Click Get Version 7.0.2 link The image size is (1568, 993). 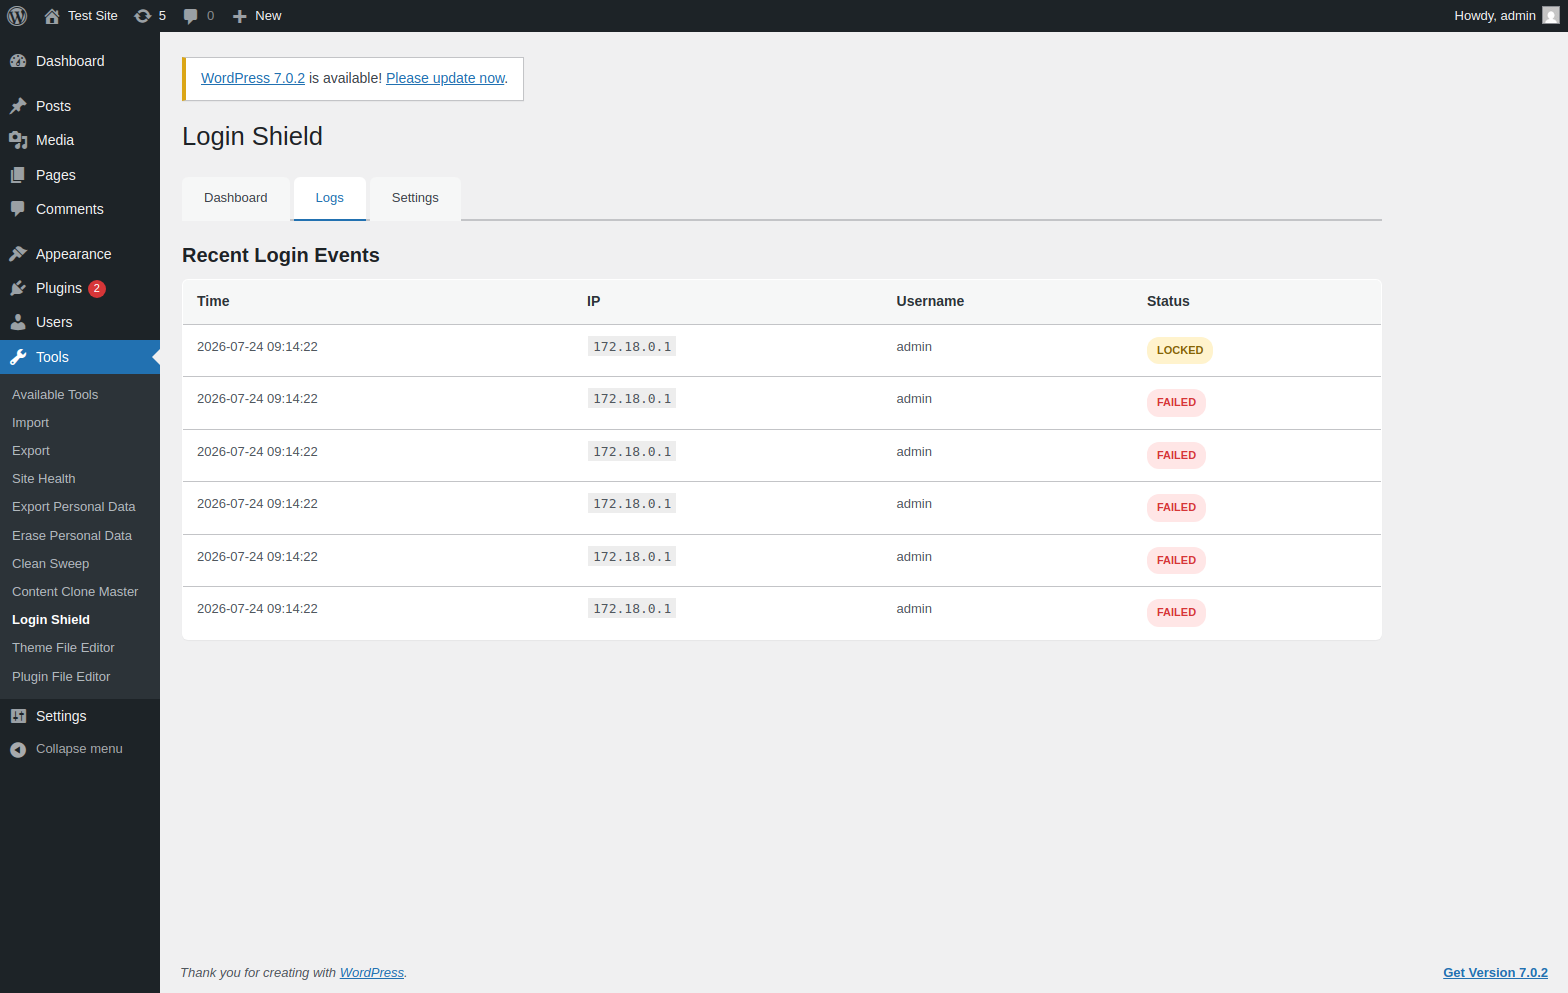1495,973
